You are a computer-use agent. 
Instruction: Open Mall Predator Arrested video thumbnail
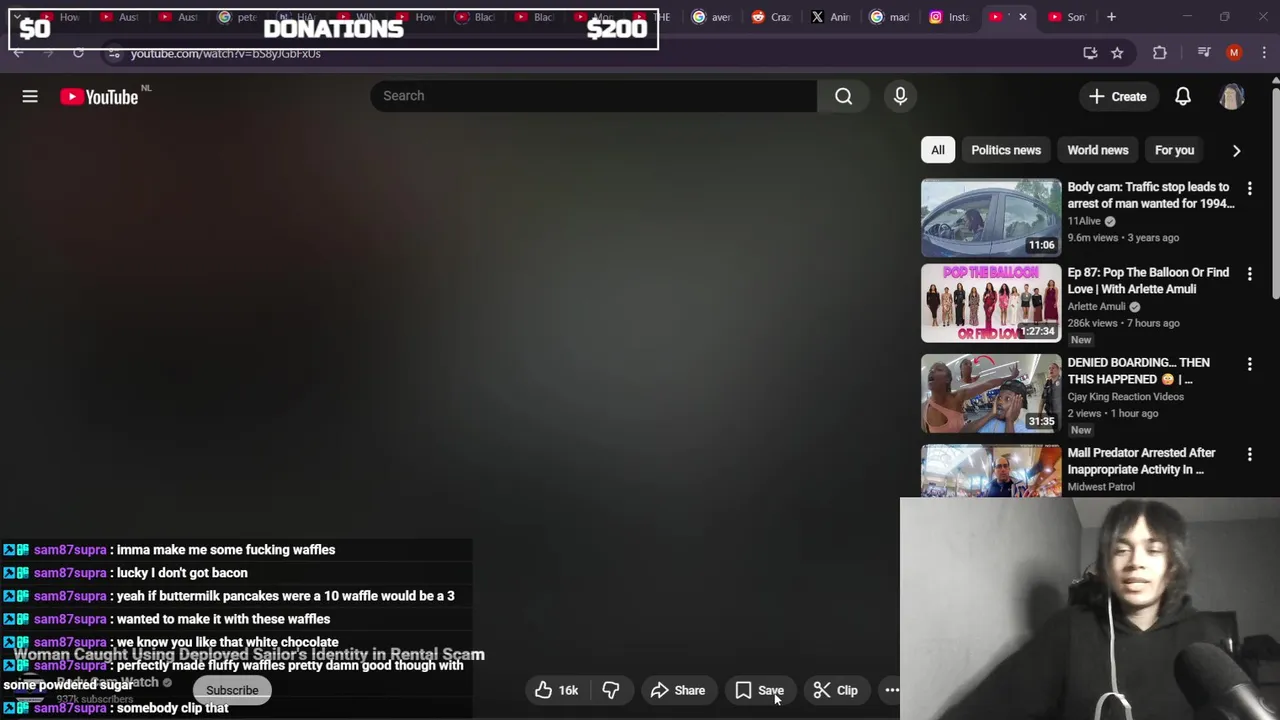pyautogui.click(x=991, y=472)
